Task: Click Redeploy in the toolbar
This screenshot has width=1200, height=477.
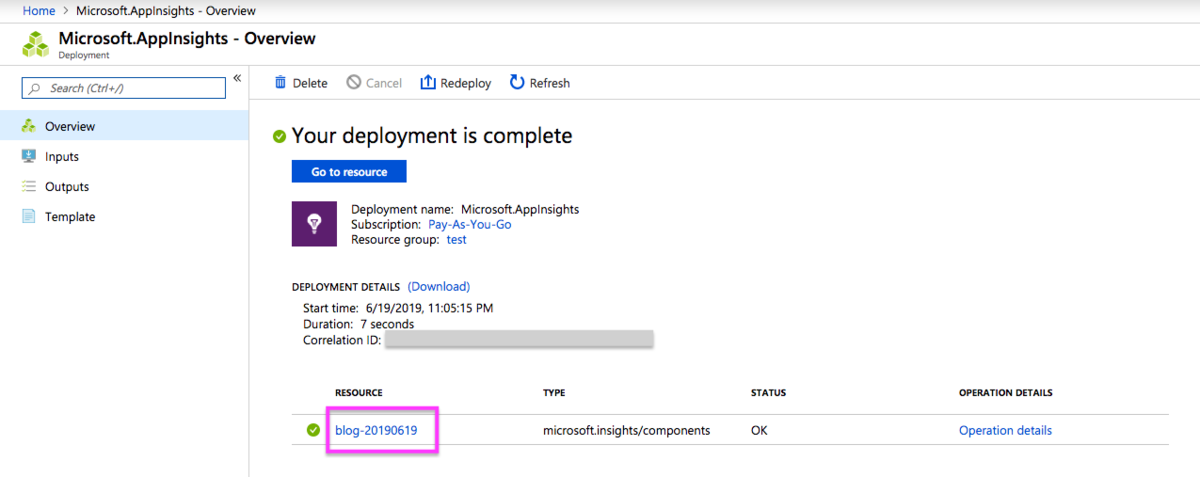Action: pos(456,83)
